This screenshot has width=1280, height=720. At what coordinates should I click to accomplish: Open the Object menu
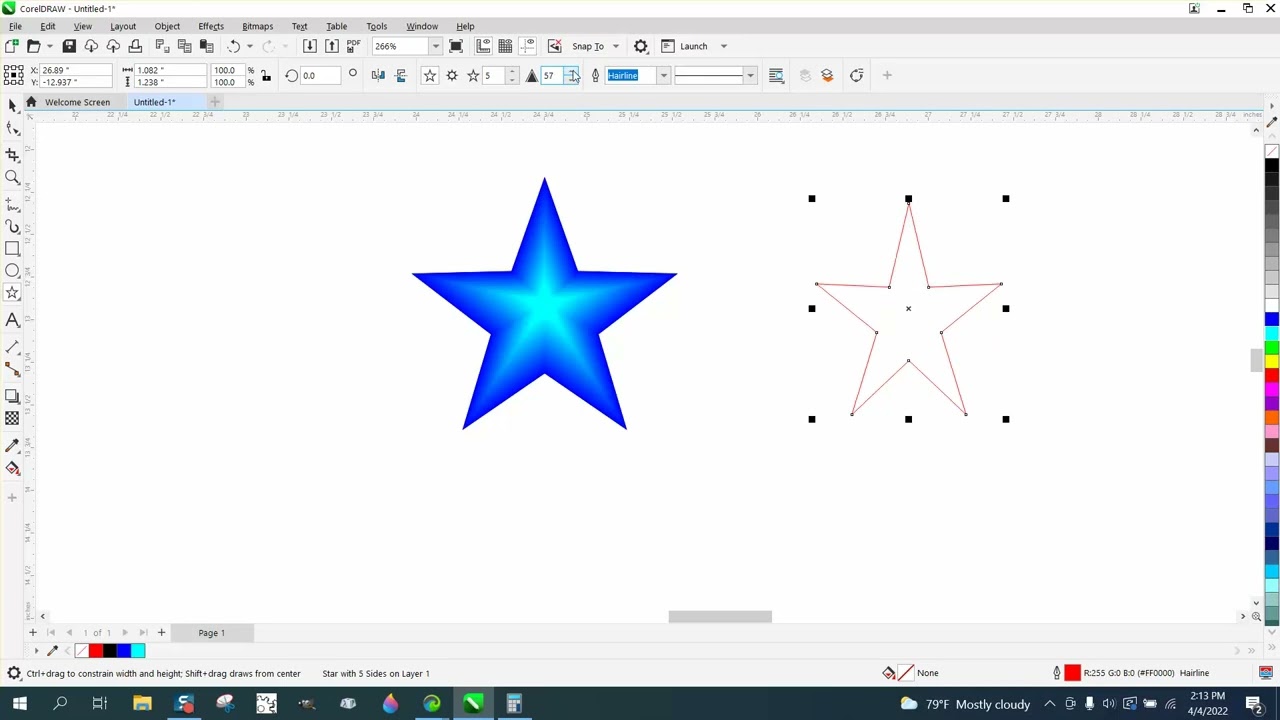click(167, 26)
